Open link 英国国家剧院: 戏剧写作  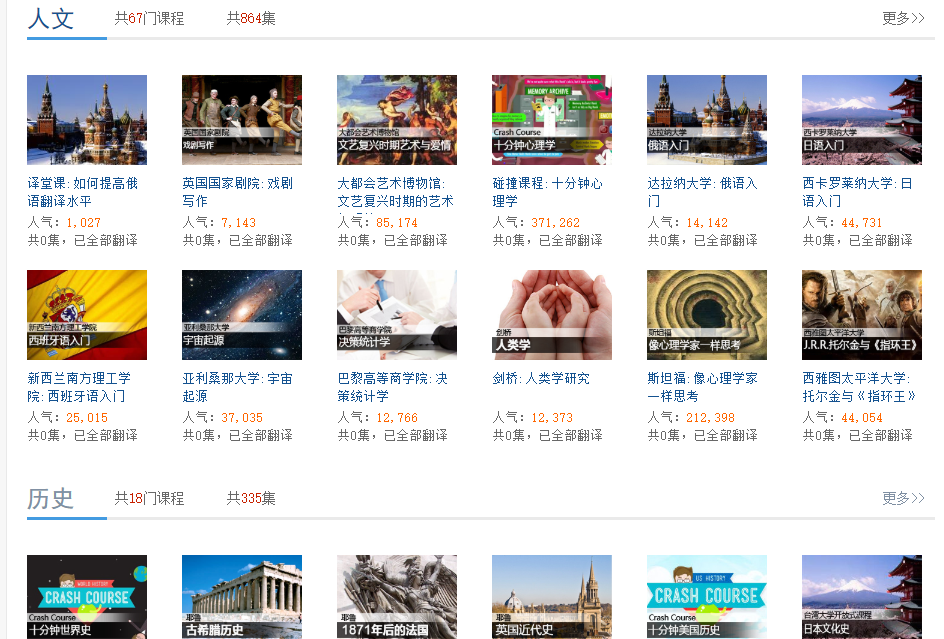pyautogui.click(x=238, y=192)
